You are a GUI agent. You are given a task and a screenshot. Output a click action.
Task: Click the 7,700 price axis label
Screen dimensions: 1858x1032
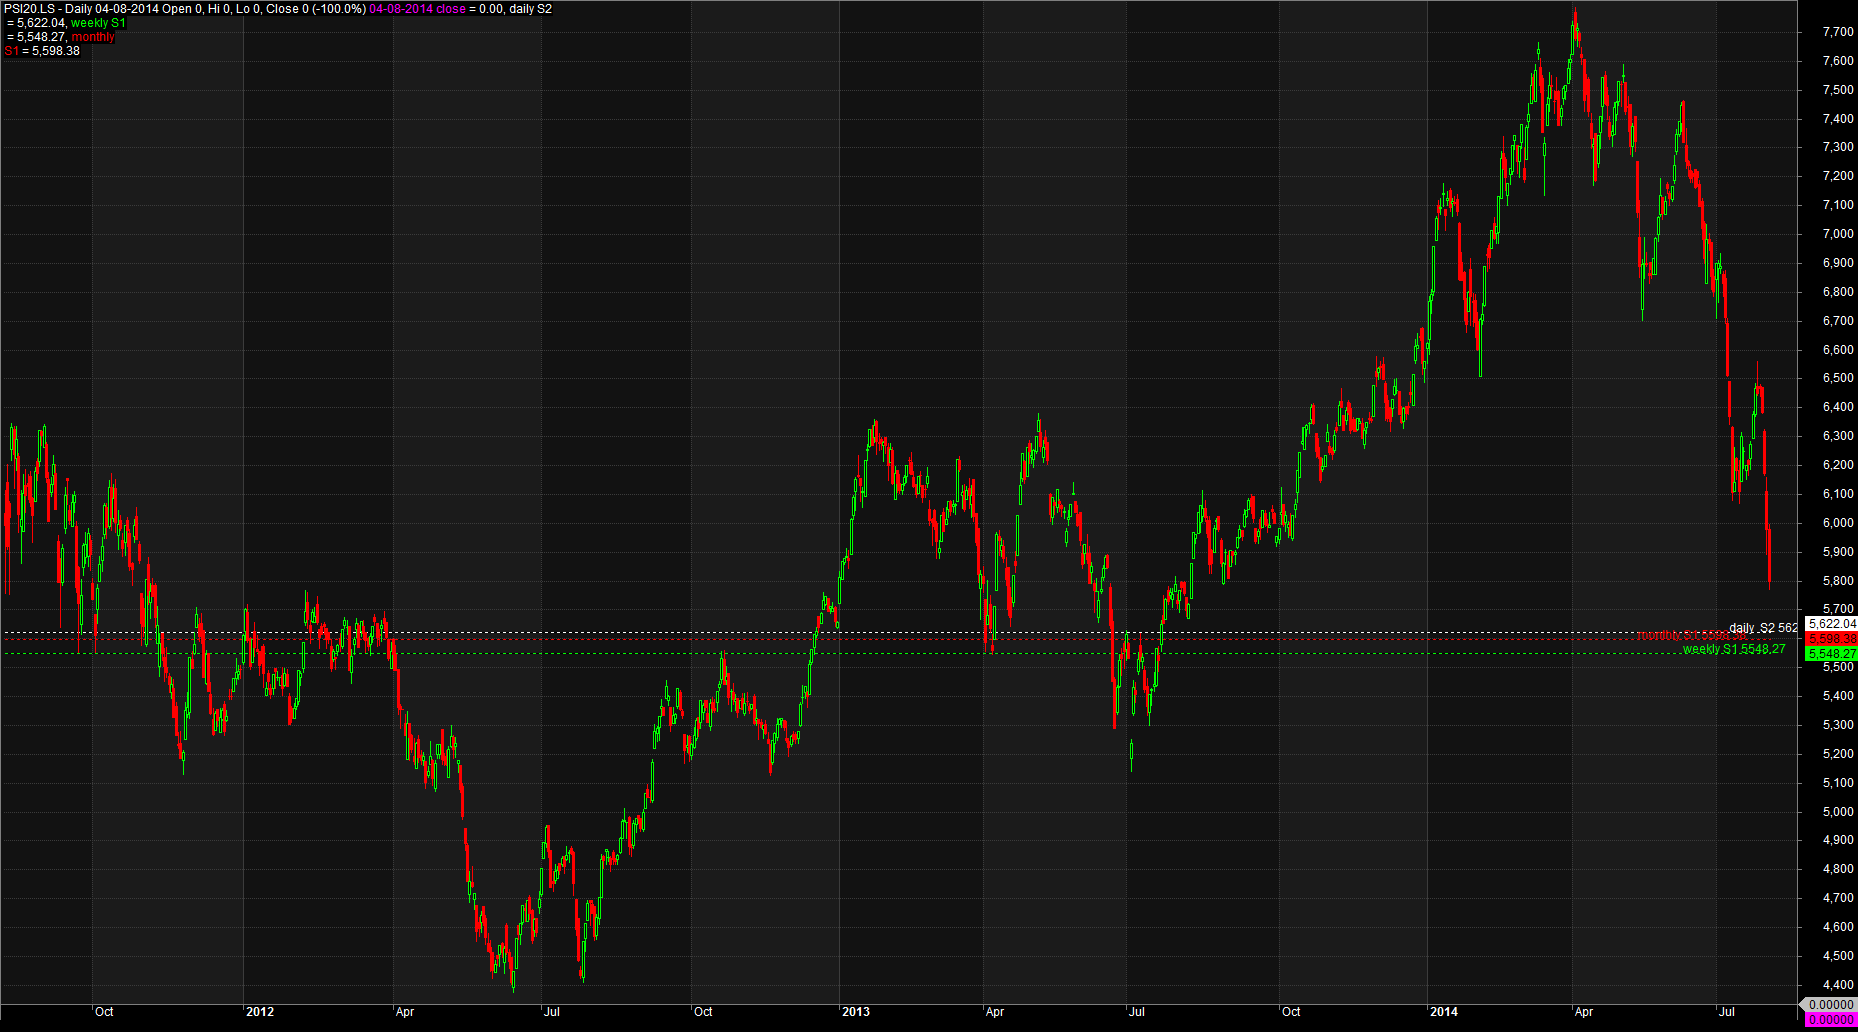pos(1838,32)
